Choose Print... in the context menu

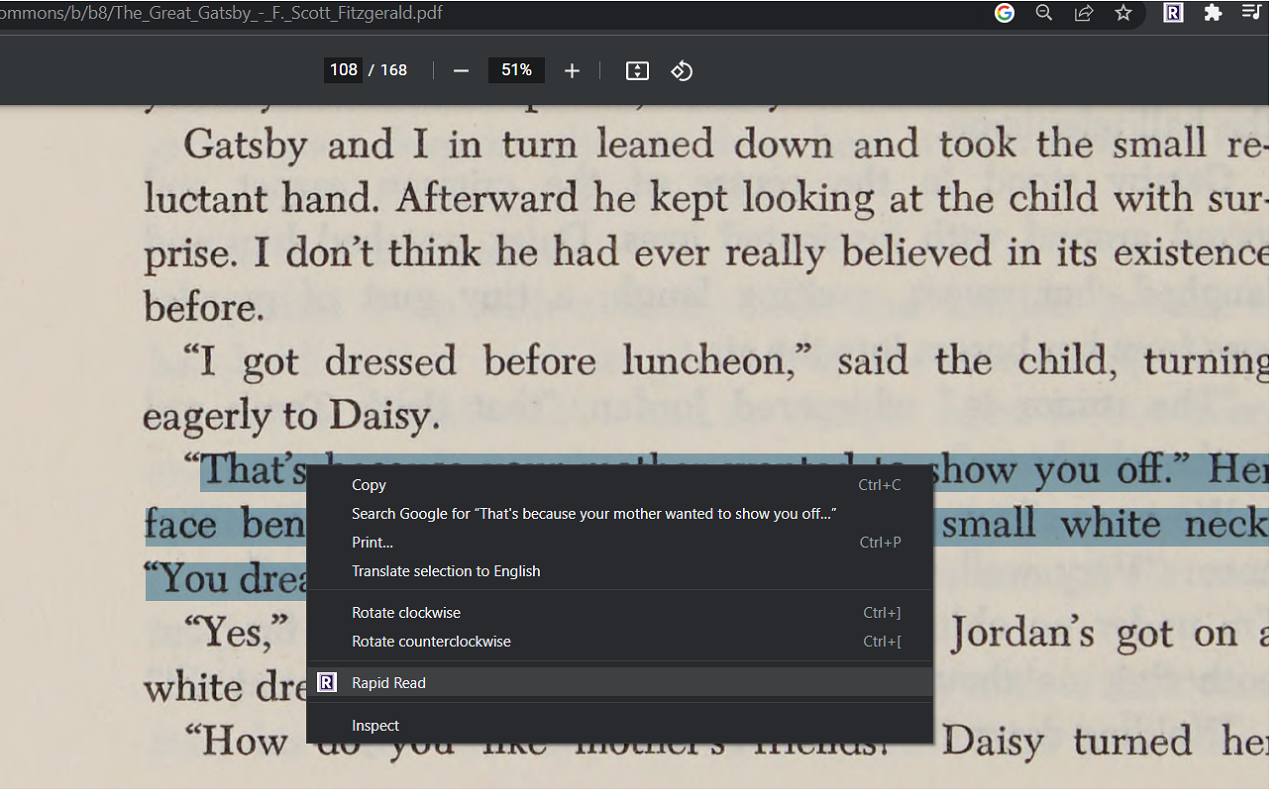pos(619,543)
